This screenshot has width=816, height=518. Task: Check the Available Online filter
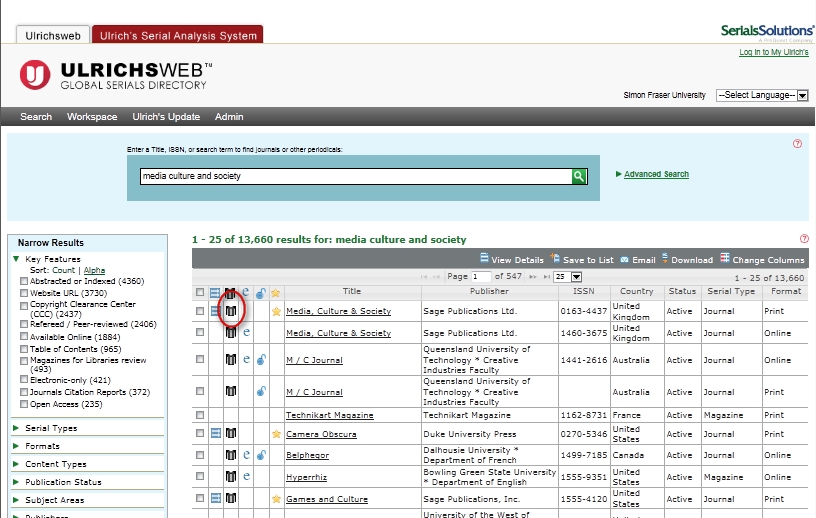[24, 337]
